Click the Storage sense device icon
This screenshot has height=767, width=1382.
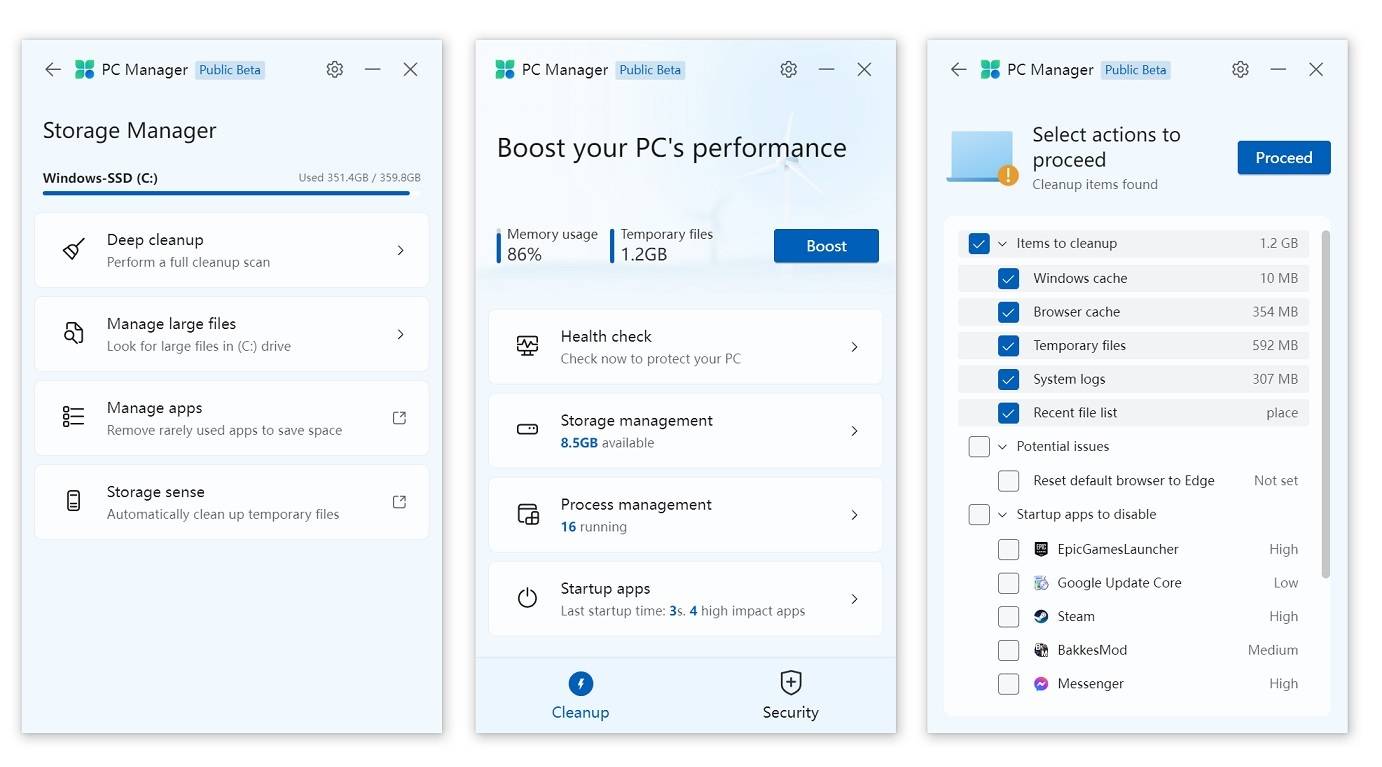pos(73,502)
